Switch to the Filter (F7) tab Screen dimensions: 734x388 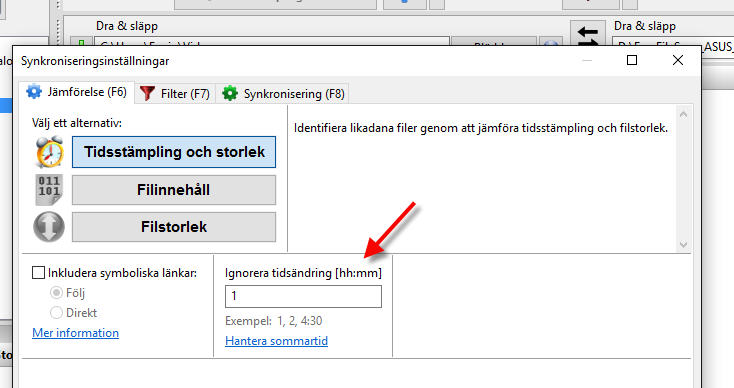(175, 93)
